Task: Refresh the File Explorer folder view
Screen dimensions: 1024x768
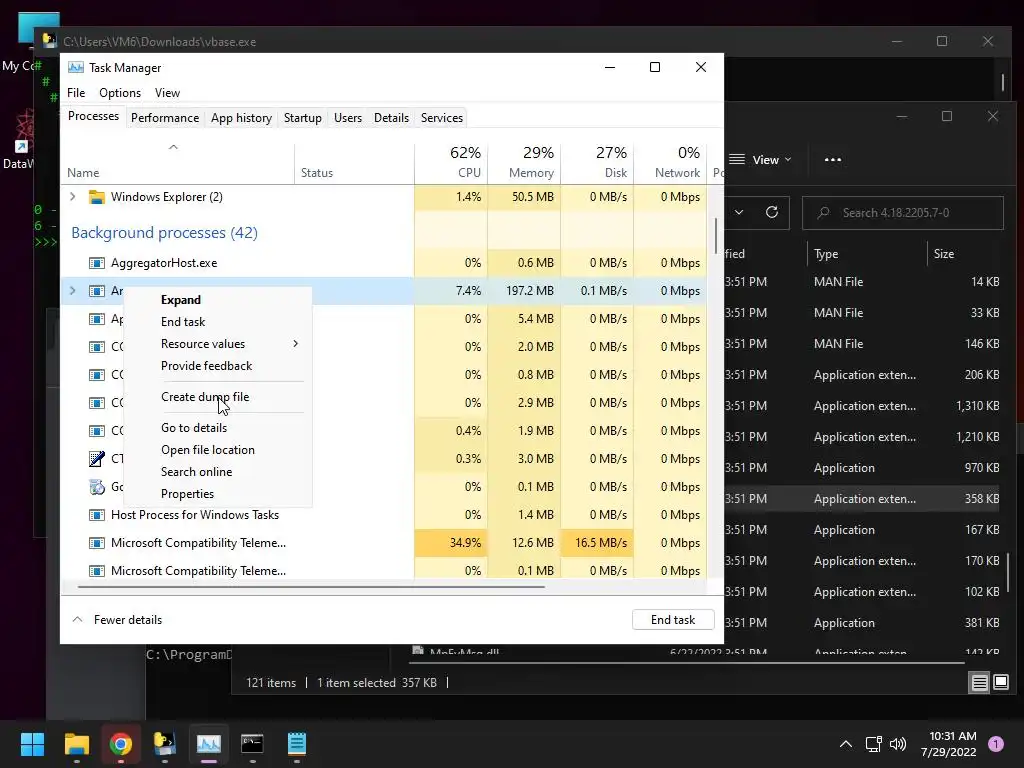Action: pos(772,212)
